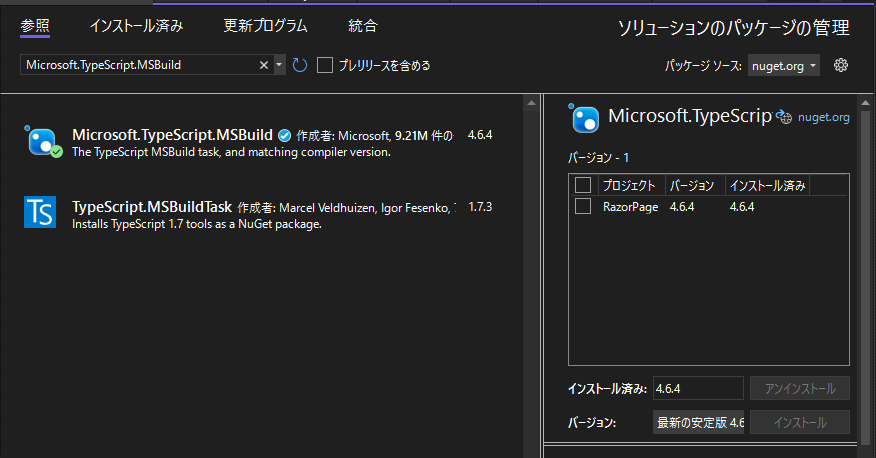
Task: Click プロジェクト column header
Action: (629, 185)
